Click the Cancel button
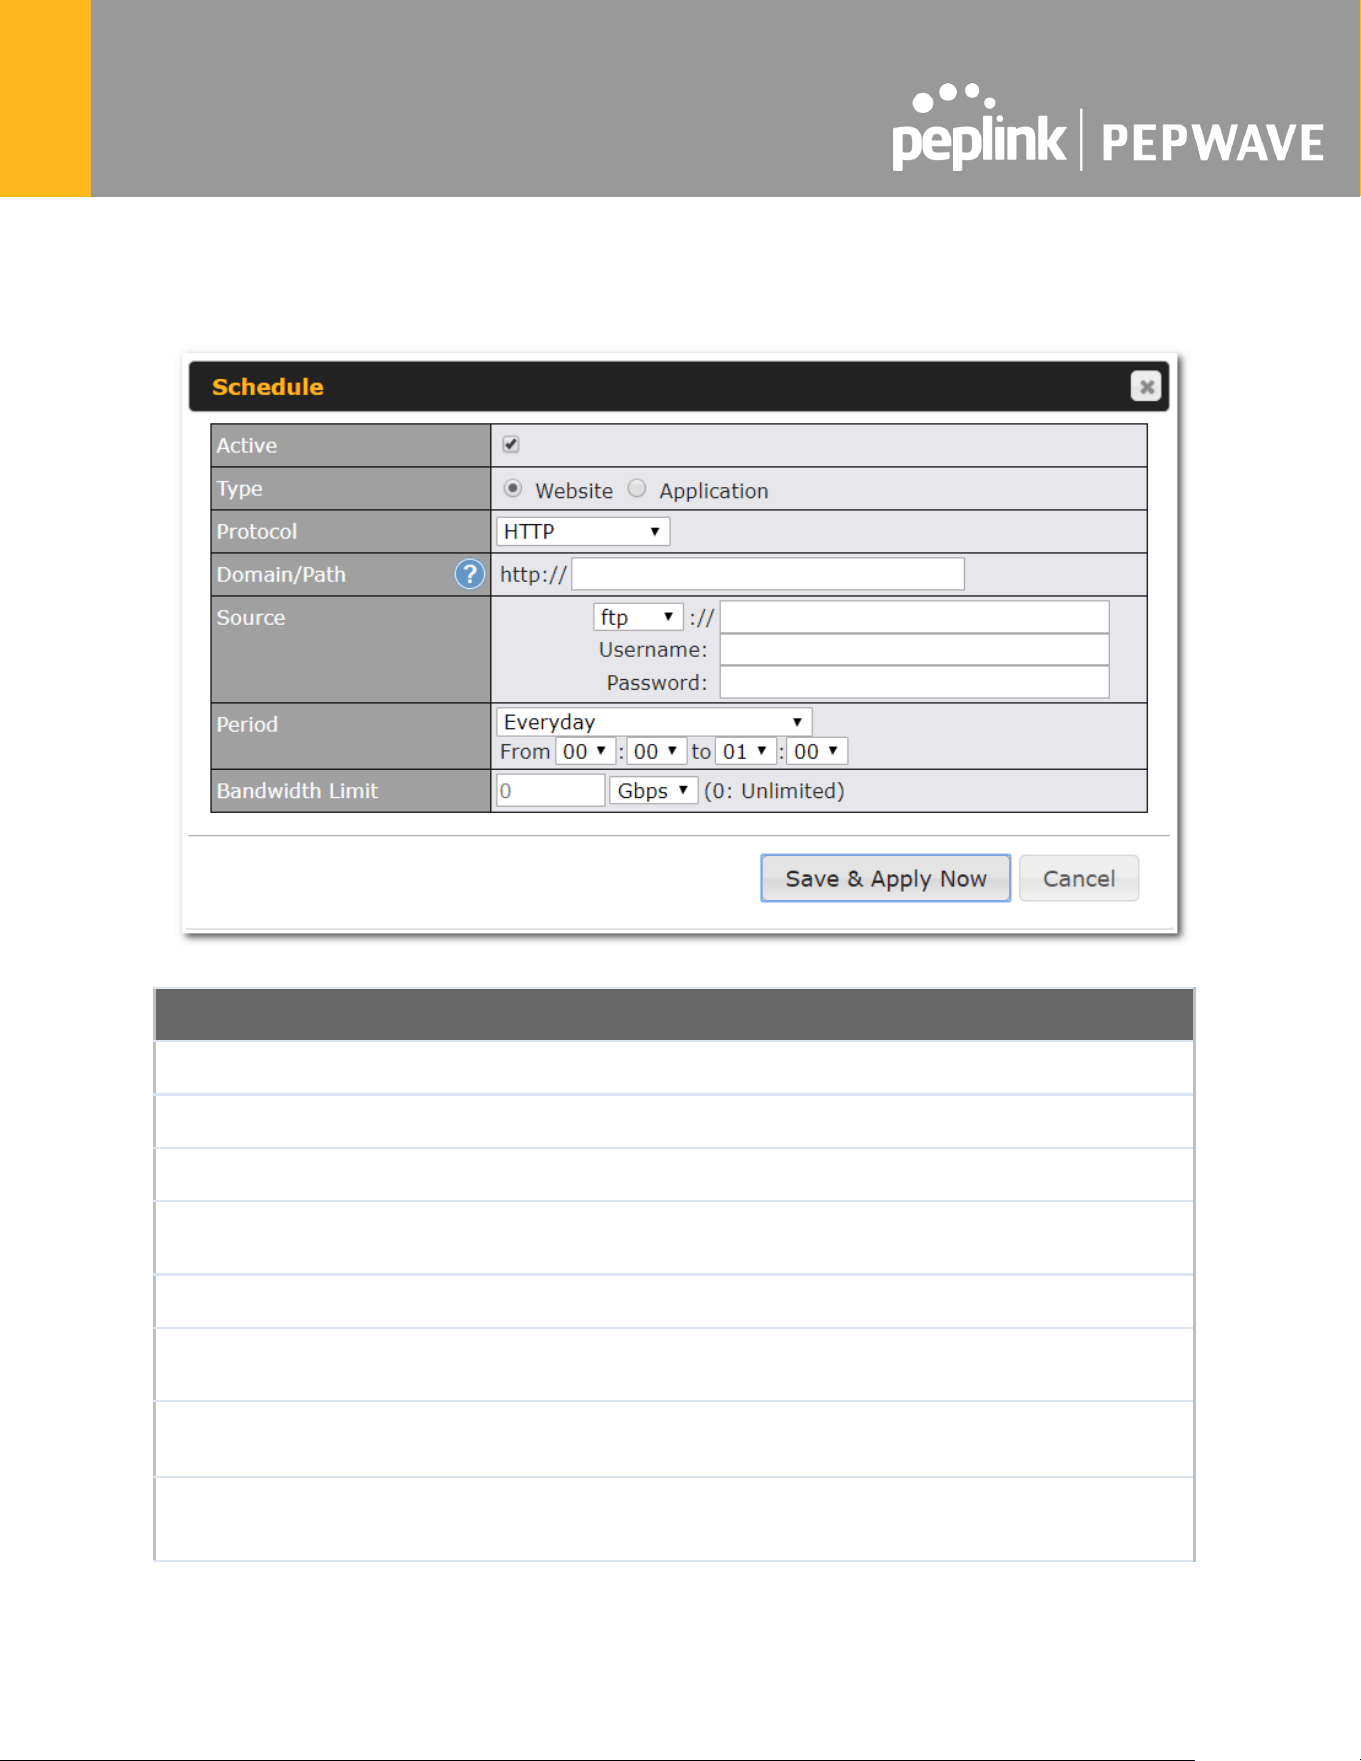This screenshot has height=1761, width=1361. pos(1079,878)
